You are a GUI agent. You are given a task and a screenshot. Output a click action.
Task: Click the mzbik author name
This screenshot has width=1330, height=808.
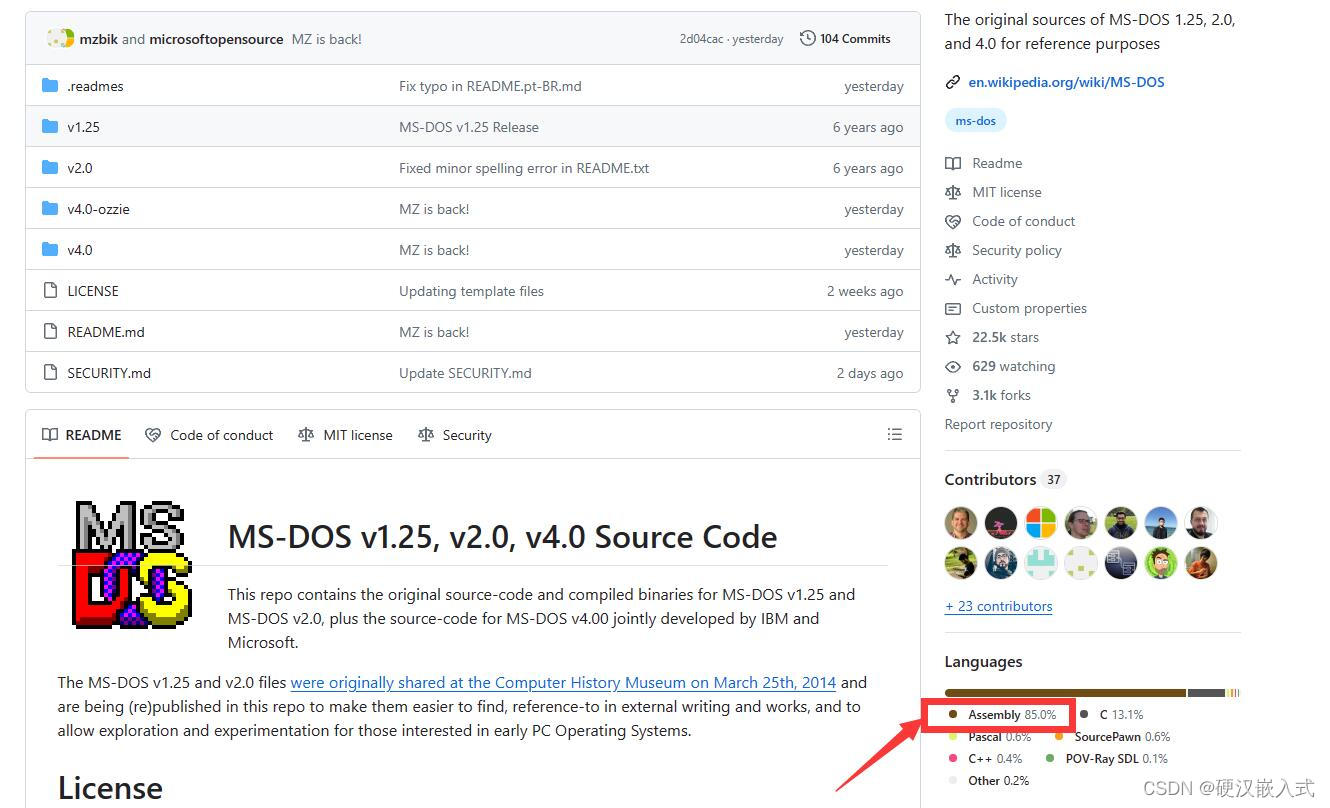[100, 39]
